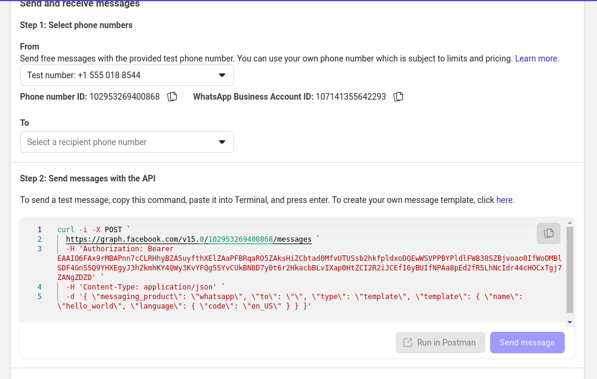Image resolution: width=597 pixels, height=379 pixels.
Task: Copy the WhatsApp Business Account ID
Action: click(x=398, y=97)
